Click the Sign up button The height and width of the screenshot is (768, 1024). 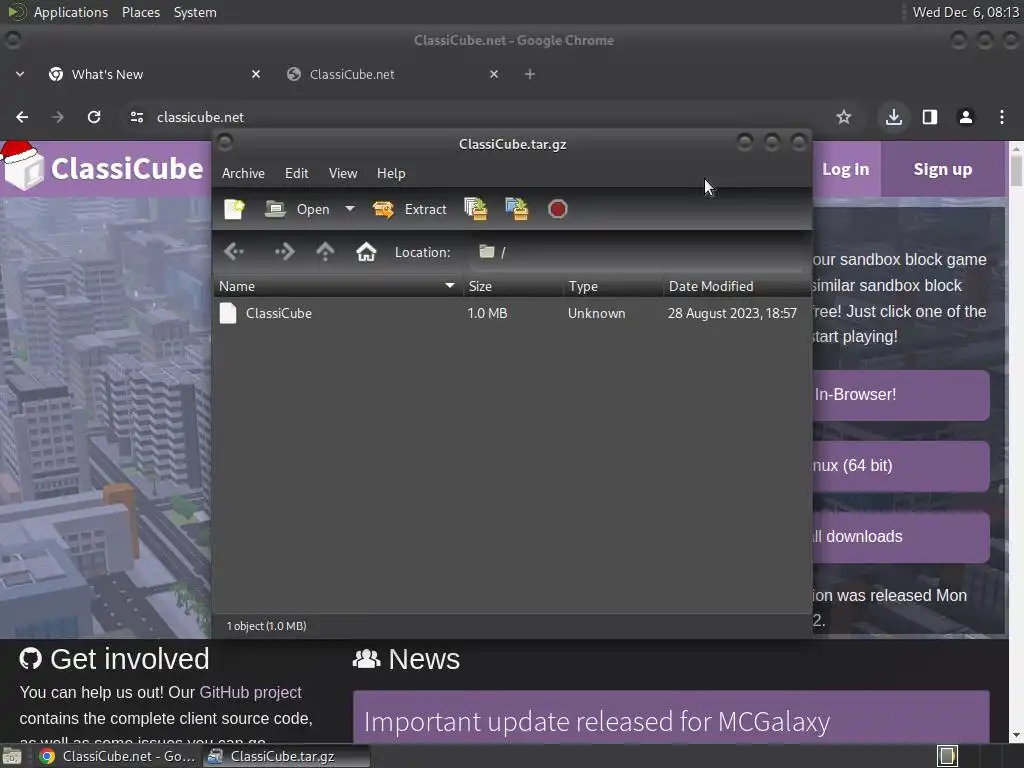click(942, 169)
